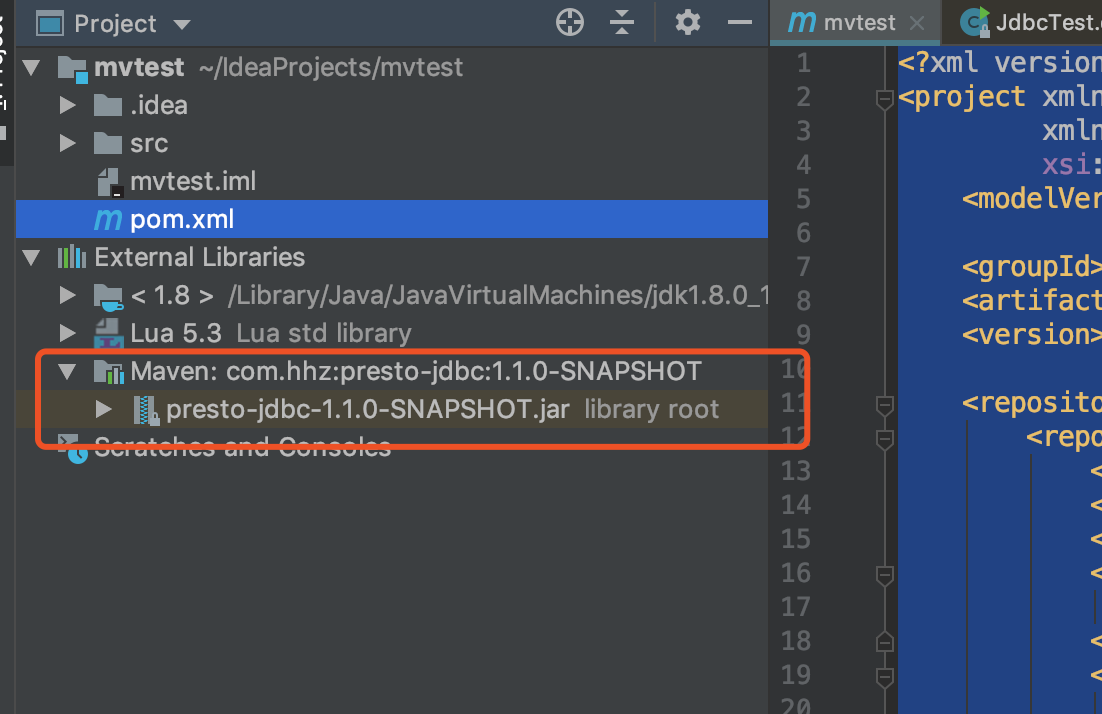The height and width of the screenshot is (714, 1102).
Task: Switch to the JdbcTest editor tab
Action: click(x=1023, y=22)
